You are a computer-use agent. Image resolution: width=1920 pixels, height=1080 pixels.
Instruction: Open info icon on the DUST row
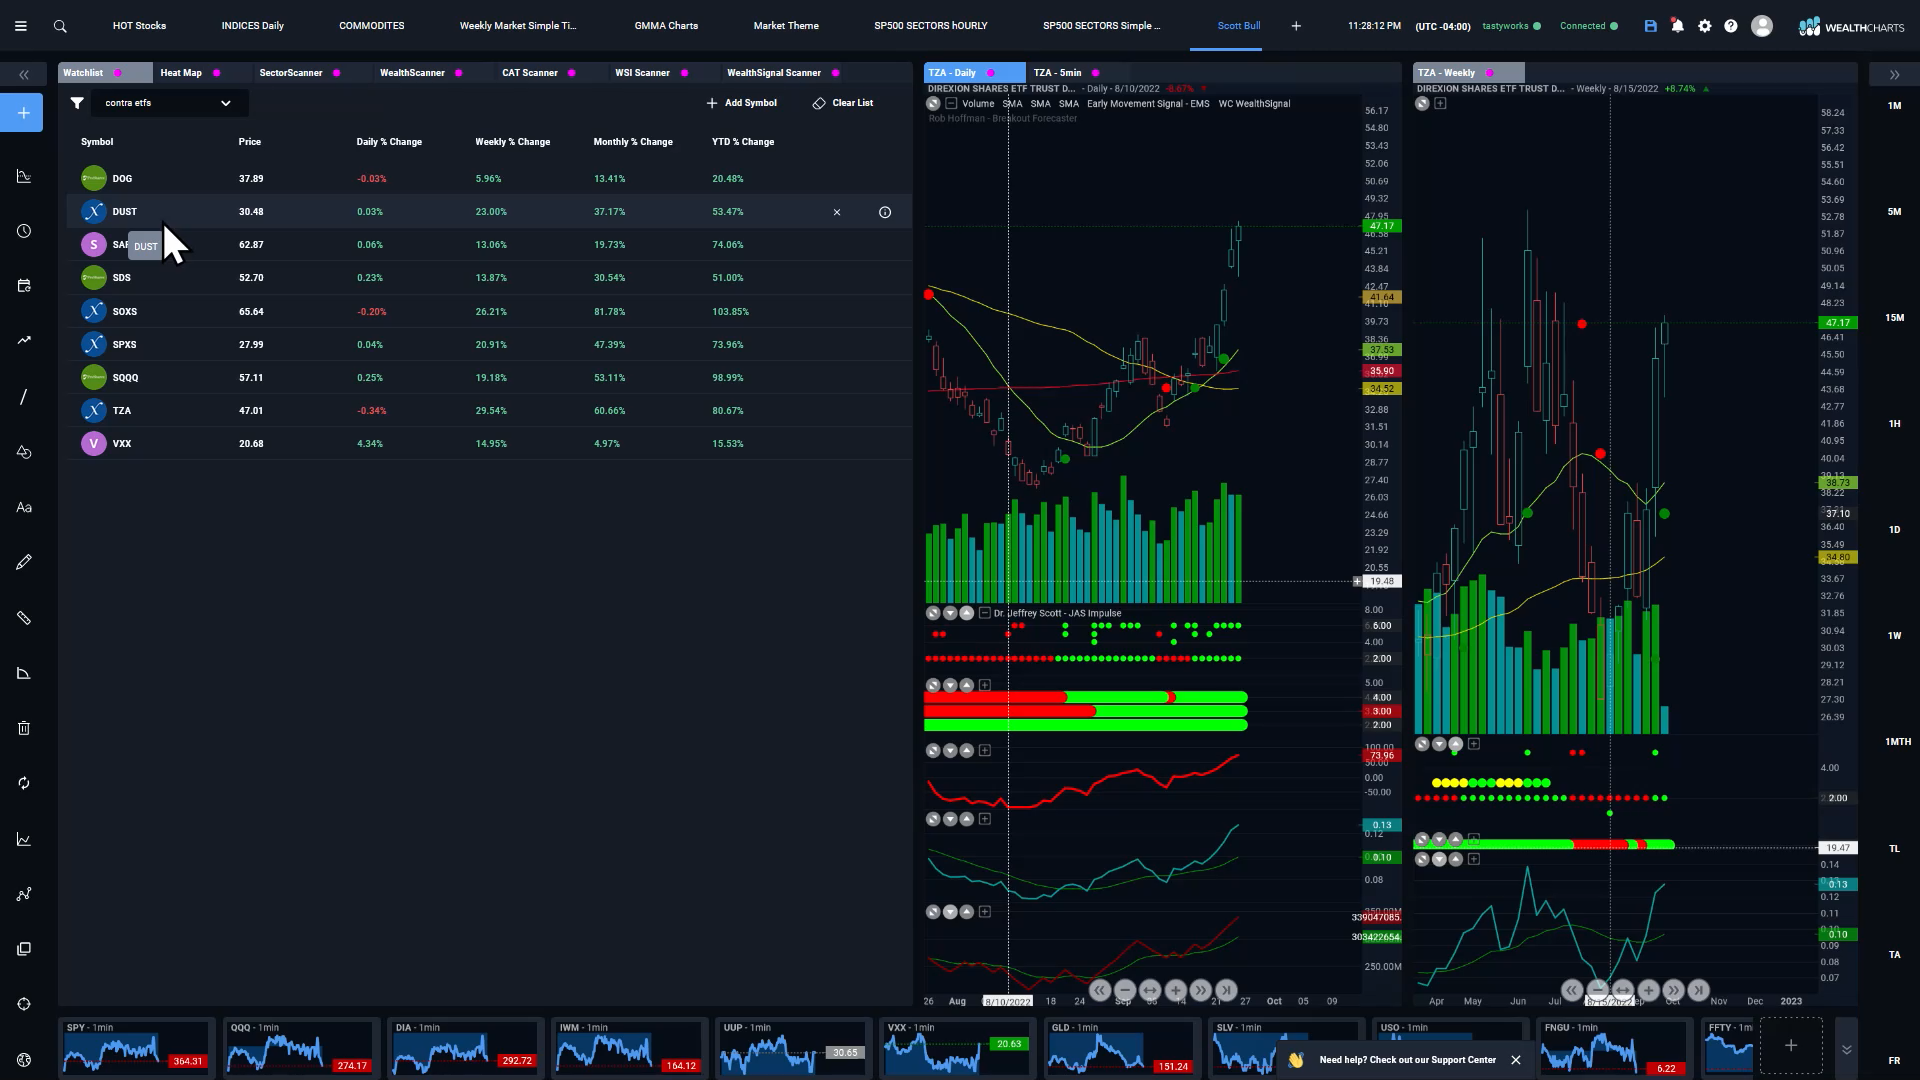click(885, 212)
